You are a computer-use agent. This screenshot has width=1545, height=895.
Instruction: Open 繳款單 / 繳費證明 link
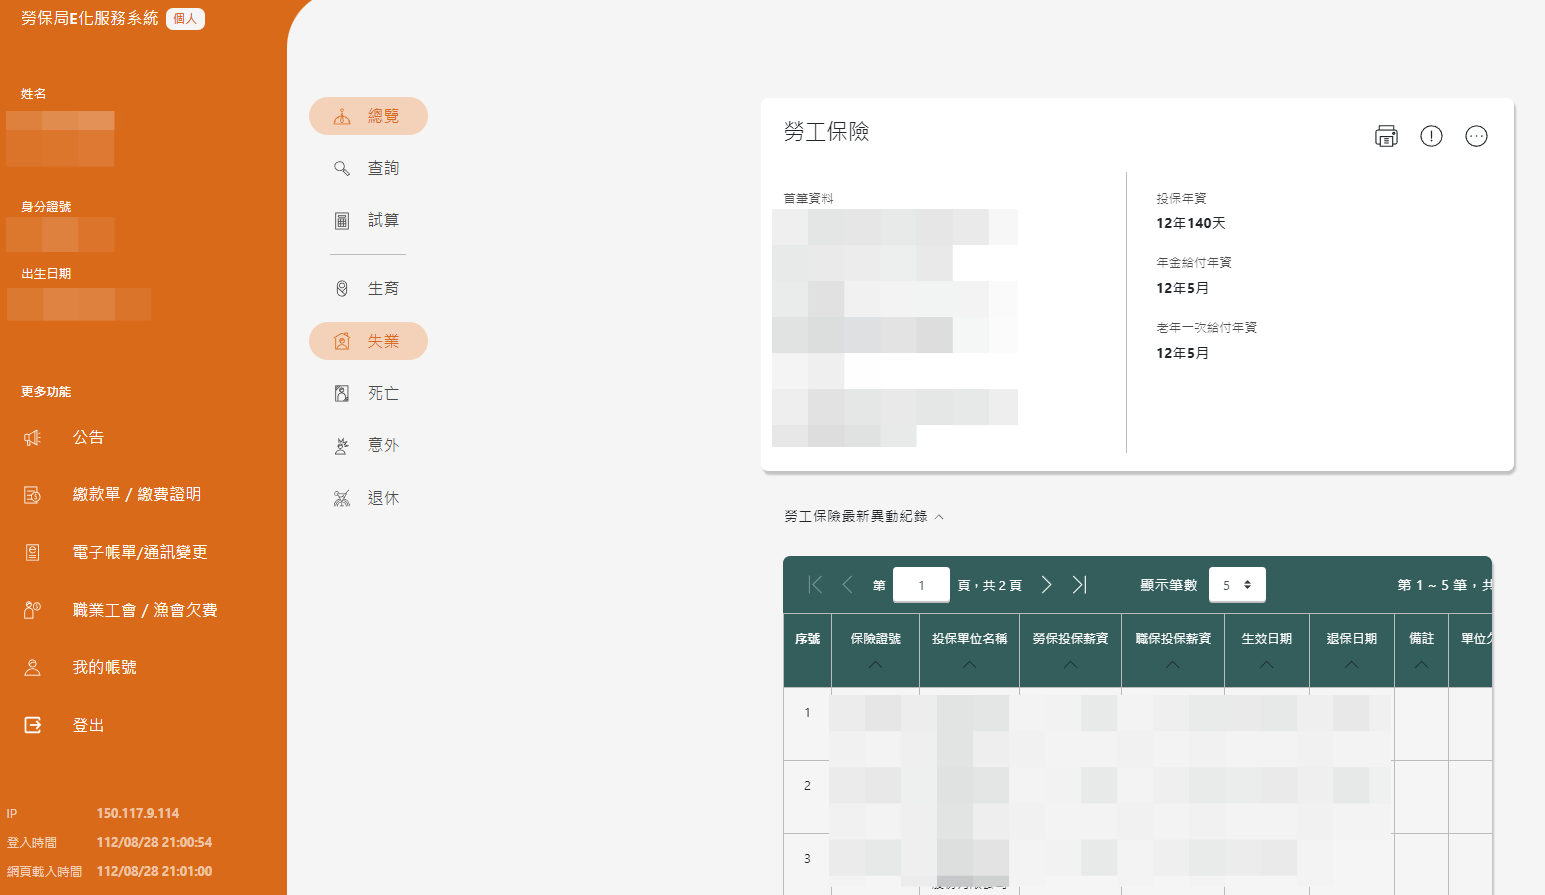(137, 495)
